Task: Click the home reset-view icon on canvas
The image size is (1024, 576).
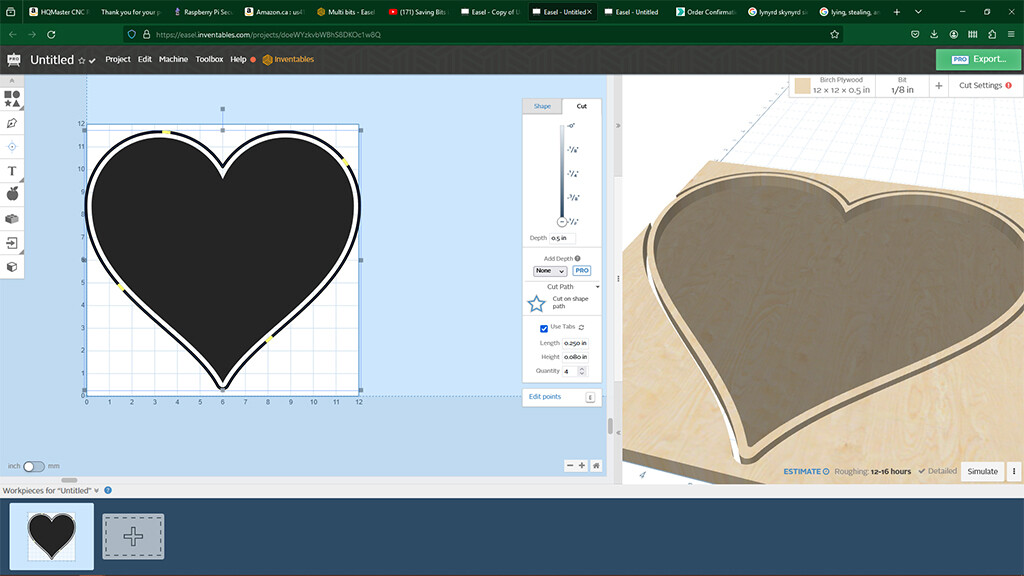Action: [x=596, y=465]
